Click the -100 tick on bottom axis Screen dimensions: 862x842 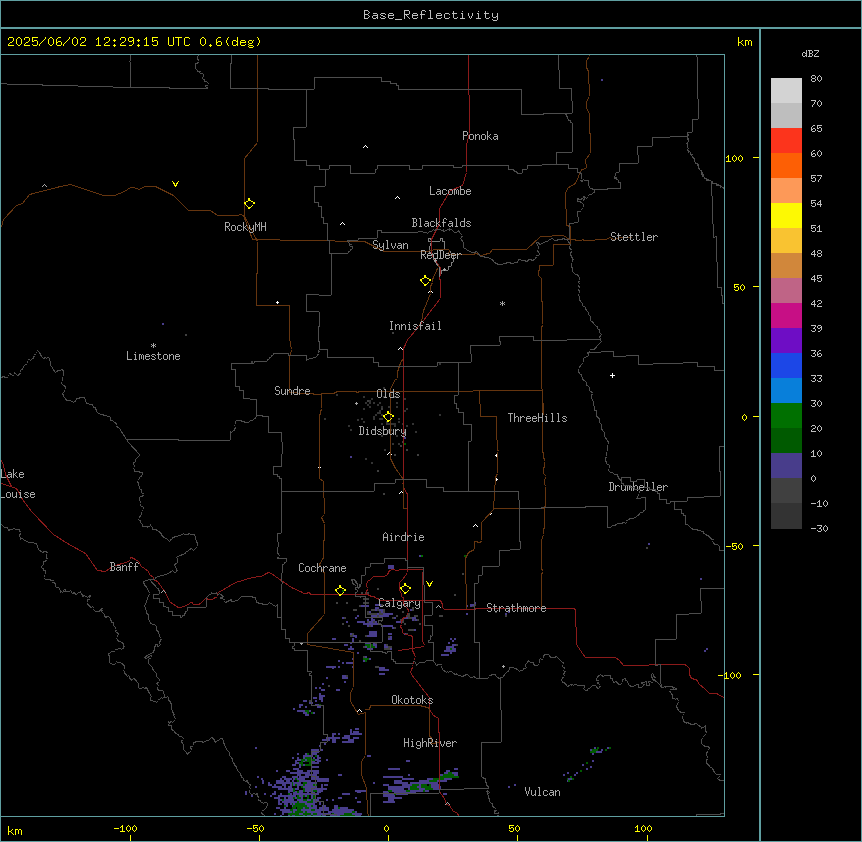coord(125,828)
